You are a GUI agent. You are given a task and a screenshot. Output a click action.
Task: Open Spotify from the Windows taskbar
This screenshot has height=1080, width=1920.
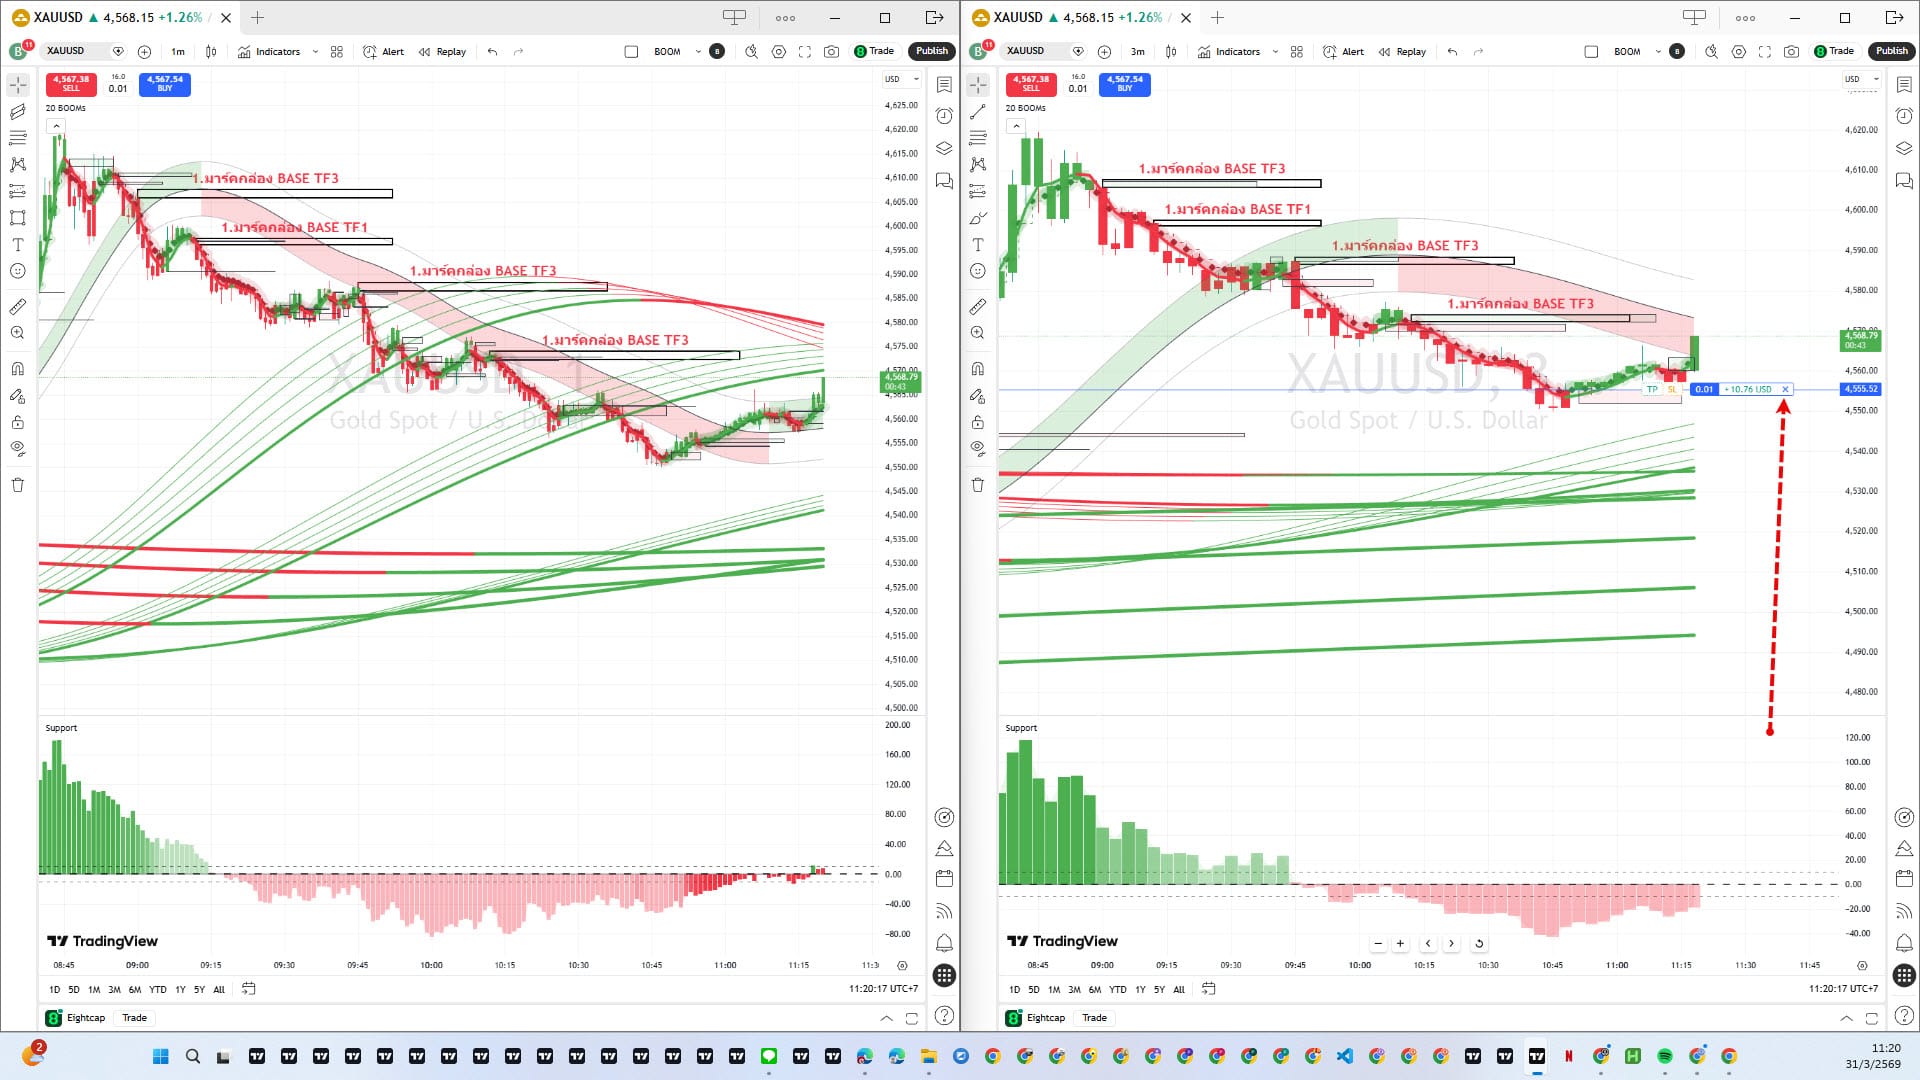[1665, 1056]
